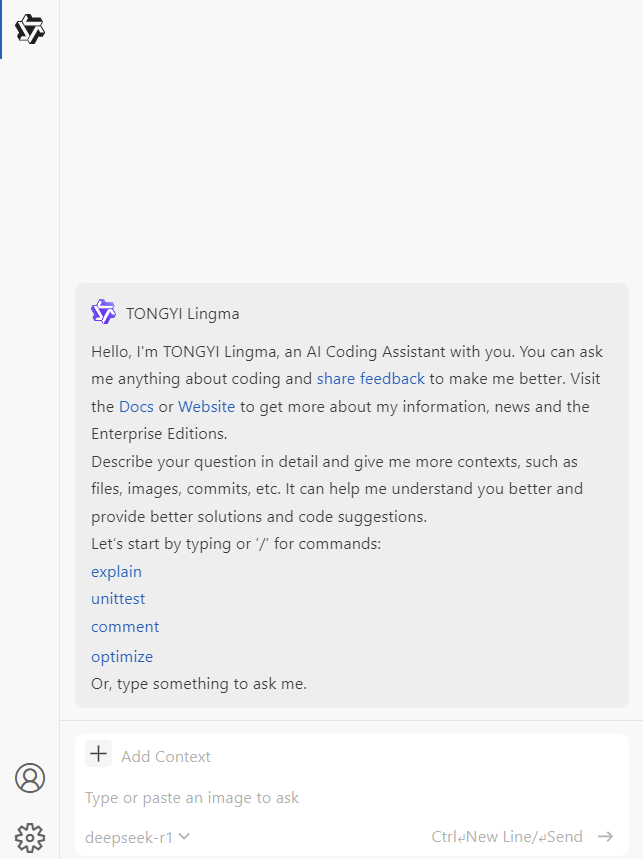643x859 pixels.
Task: Focus the 'Type or paste an image to ask' field
Action: [x=300, y=798]
